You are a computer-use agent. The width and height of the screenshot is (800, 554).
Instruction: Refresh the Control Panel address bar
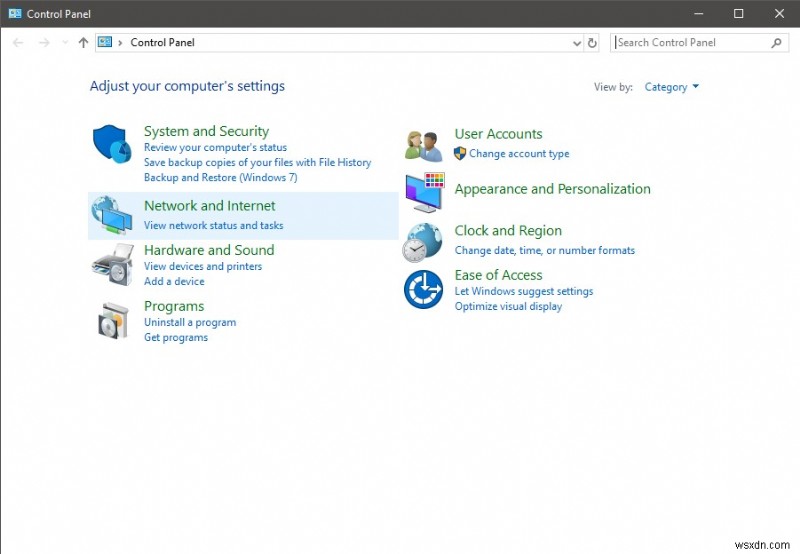pos(592,43)
